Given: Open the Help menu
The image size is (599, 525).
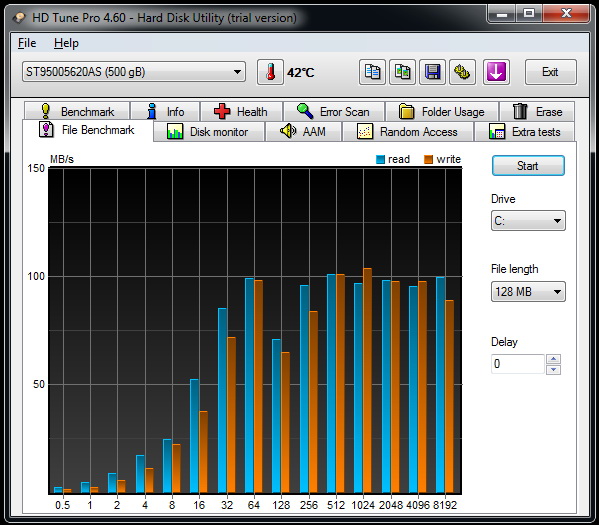Looking at the screenshot, I should [66, 43].
